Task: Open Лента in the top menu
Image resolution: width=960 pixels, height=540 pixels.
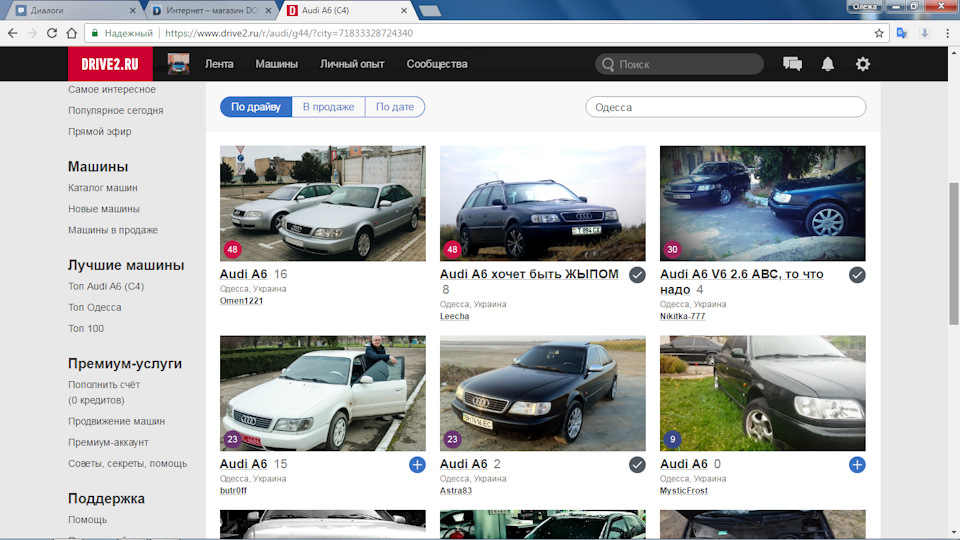Action: pos(219,64)
